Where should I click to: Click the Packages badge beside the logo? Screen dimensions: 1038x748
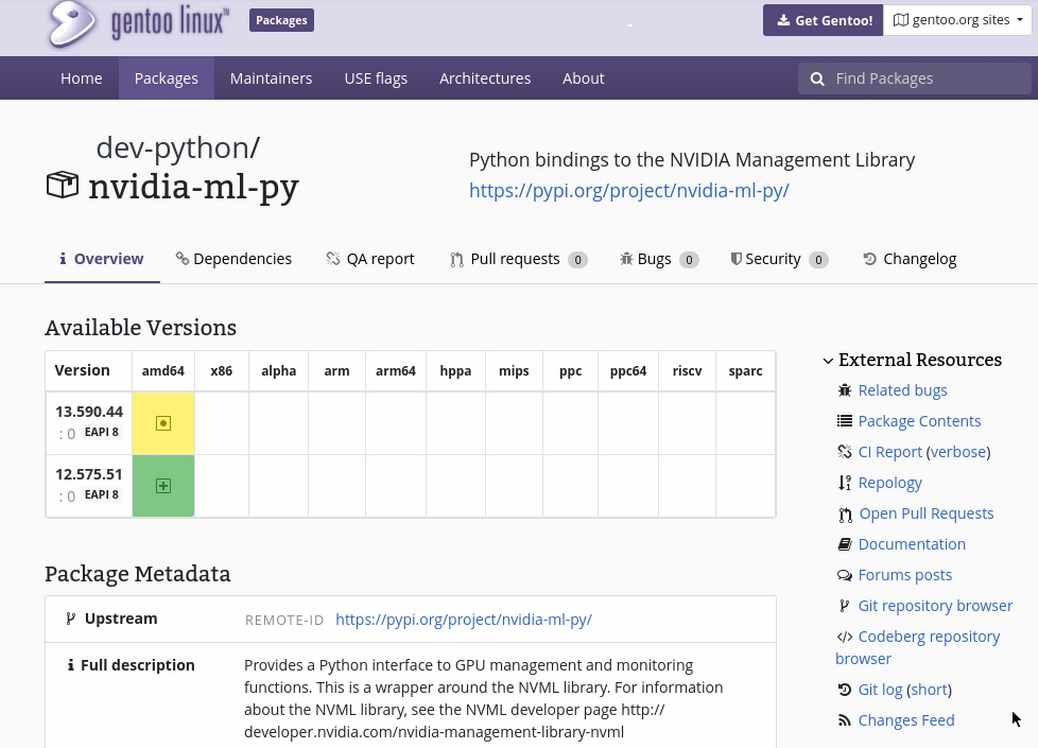click(281, 20)
